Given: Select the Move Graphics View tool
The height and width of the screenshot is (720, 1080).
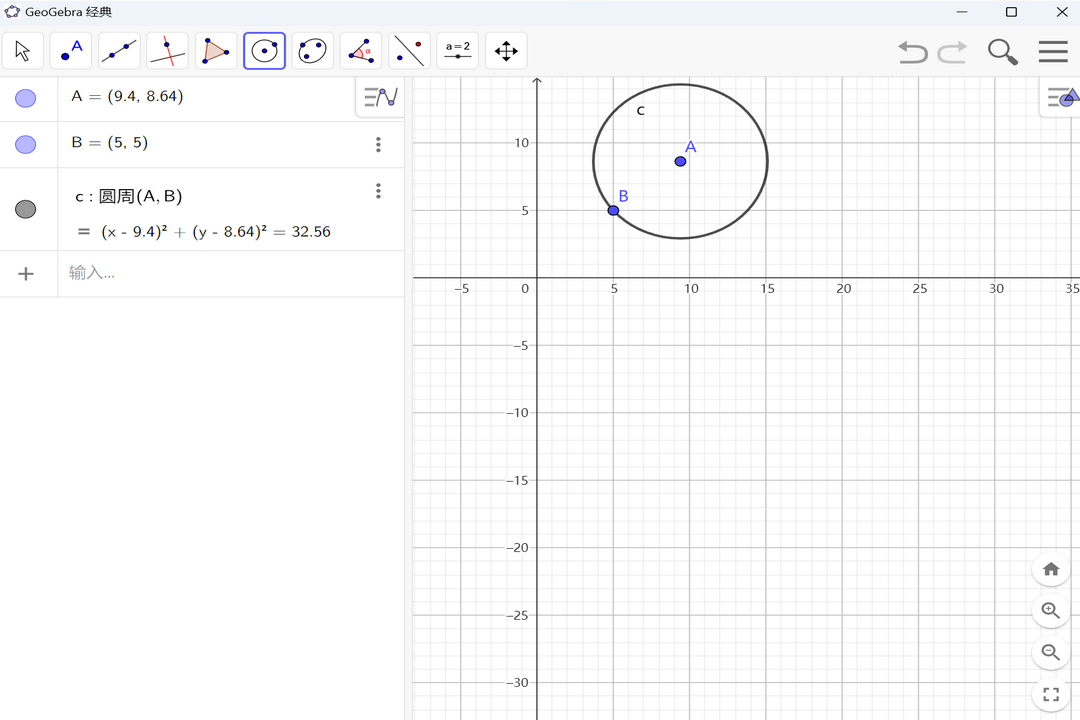Looking at the screenshot, I should 506,50.
